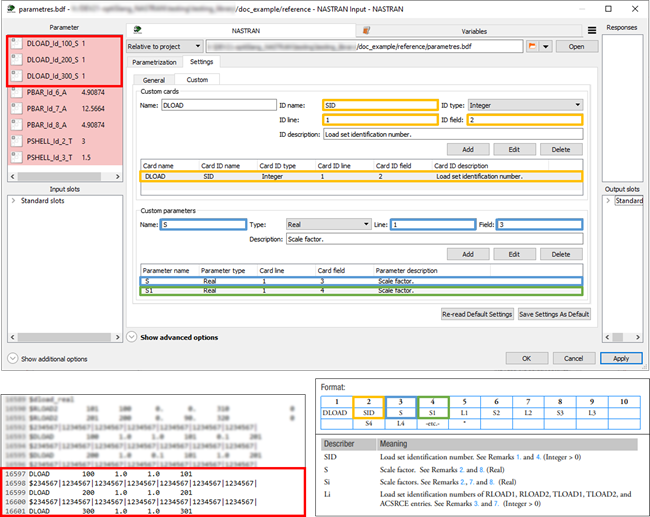Click the Card ID name column header

point(228,166)
